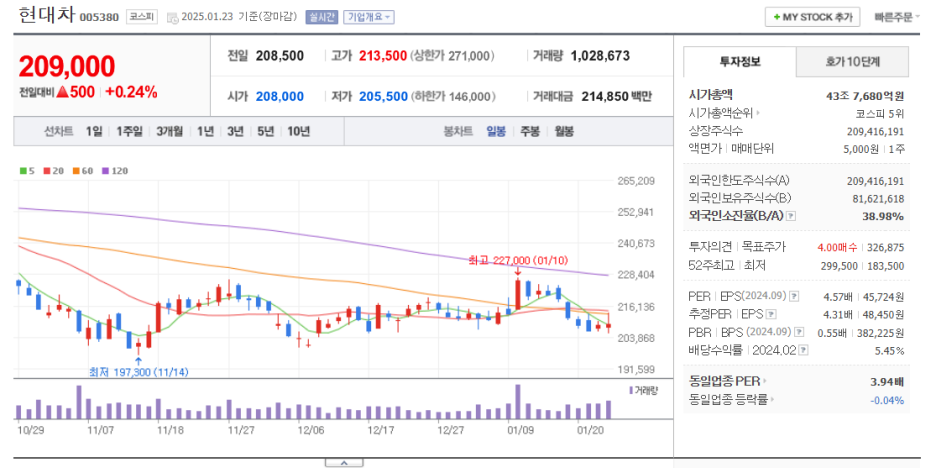The height and width of the screenshot is (468, 936).
Task: Open the 기업개요 dropdown
Action: click(368, 17)
